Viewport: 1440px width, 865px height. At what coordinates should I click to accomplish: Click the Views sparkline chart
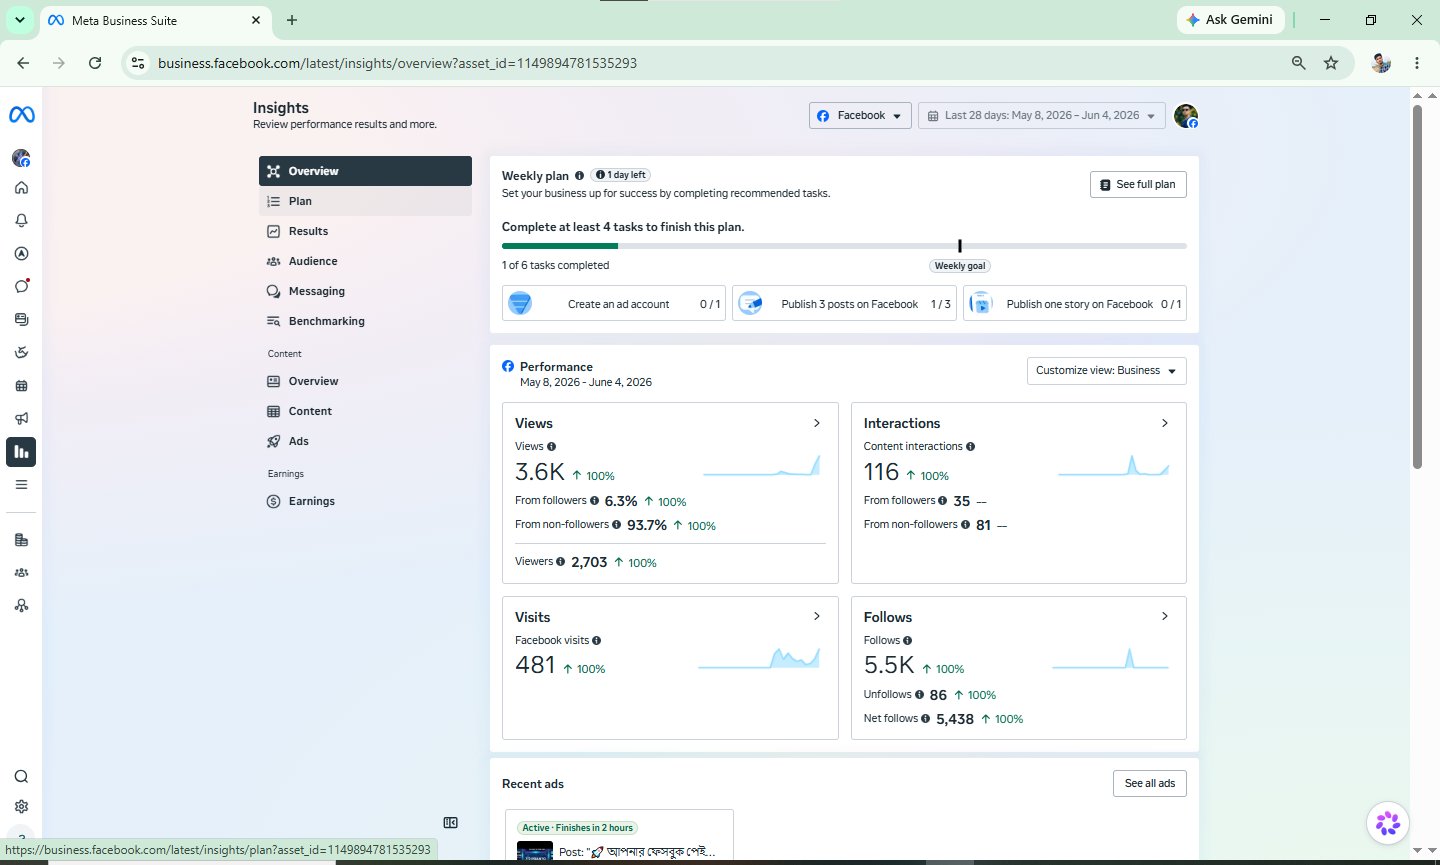pyautogui.click(x=762, y=466)
